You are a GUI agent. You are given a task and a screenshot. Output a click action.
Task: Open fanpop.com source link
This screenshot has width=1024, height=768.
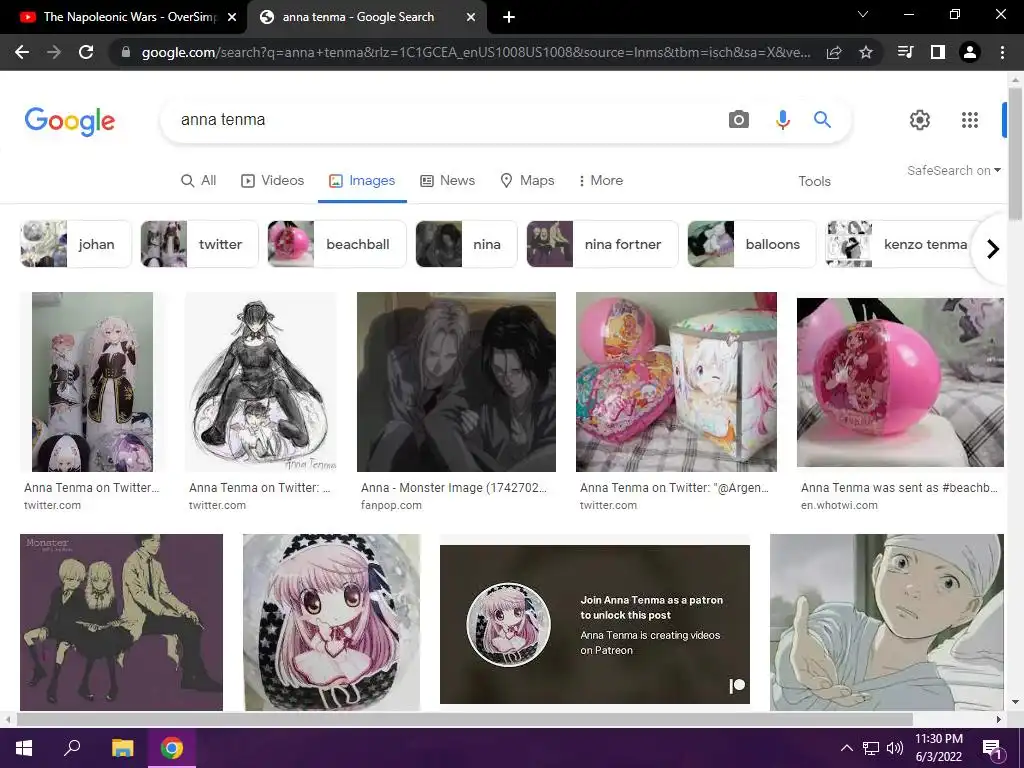click(x=391, y=505)
